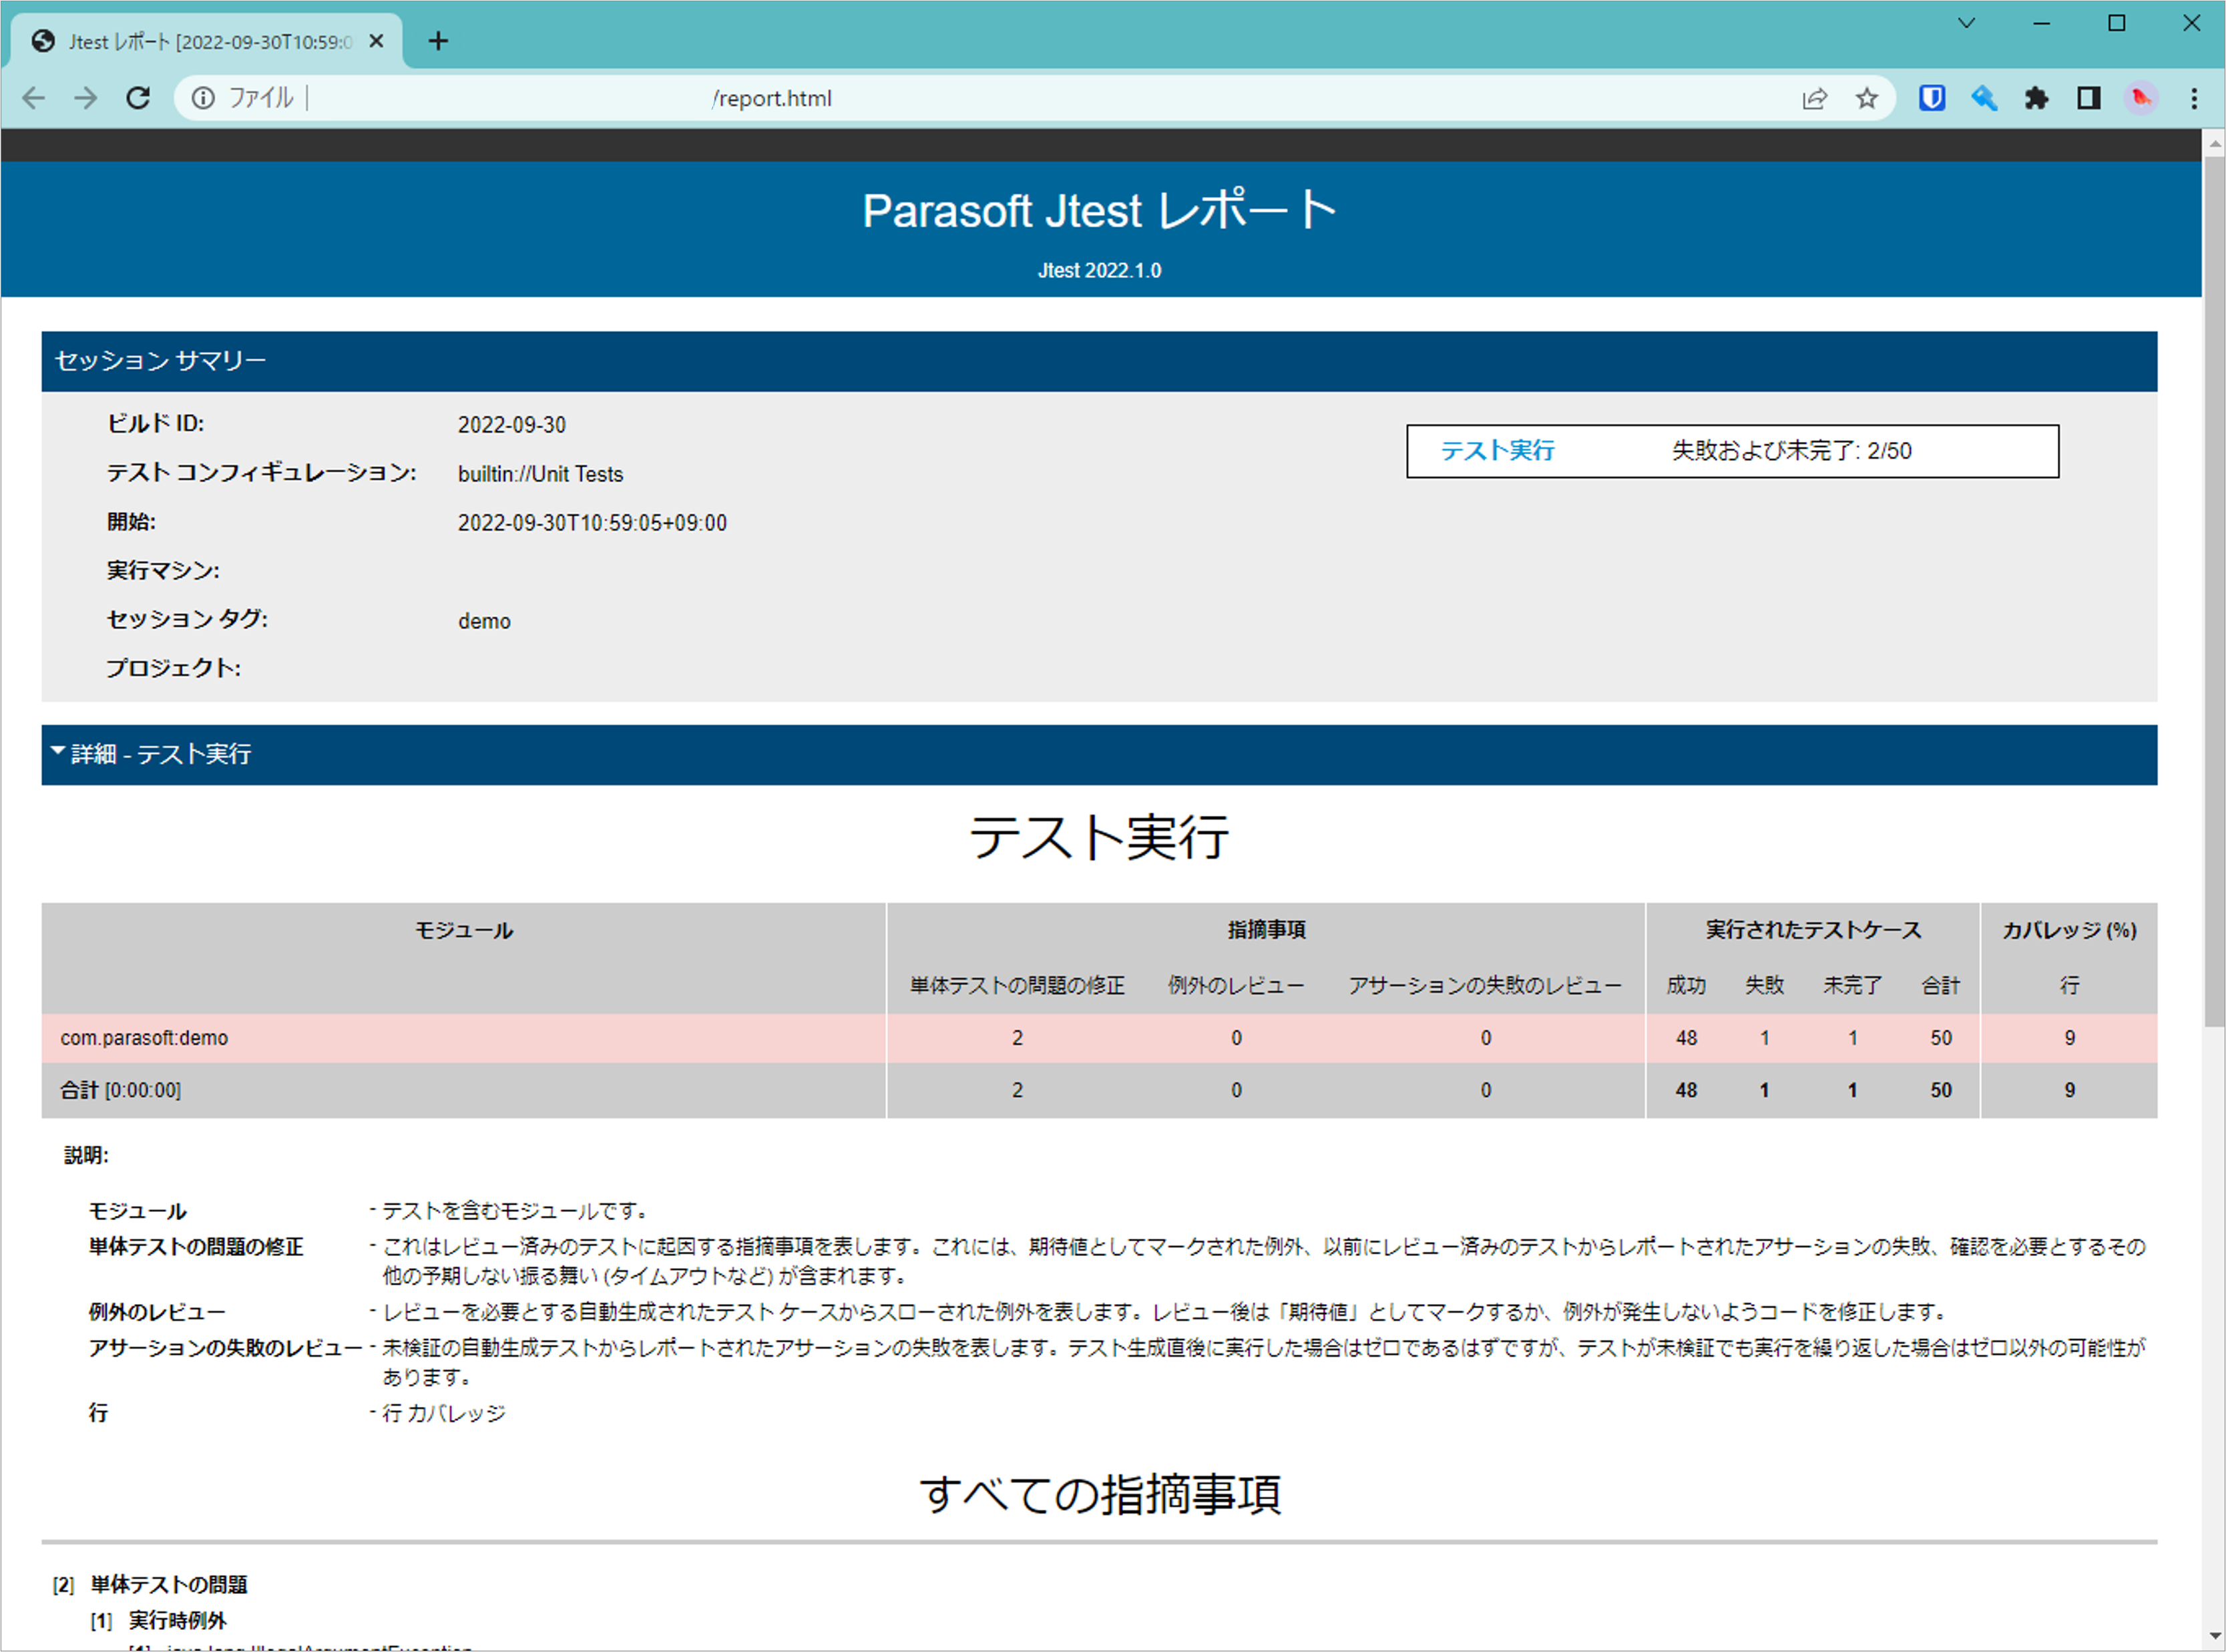
Task: Open the share page icon
Action: (x=1815, y=98)
